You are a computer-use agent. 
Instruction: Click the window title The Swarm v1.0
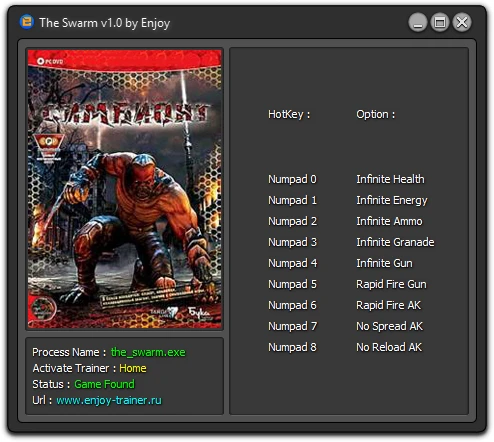coord(104,23)
